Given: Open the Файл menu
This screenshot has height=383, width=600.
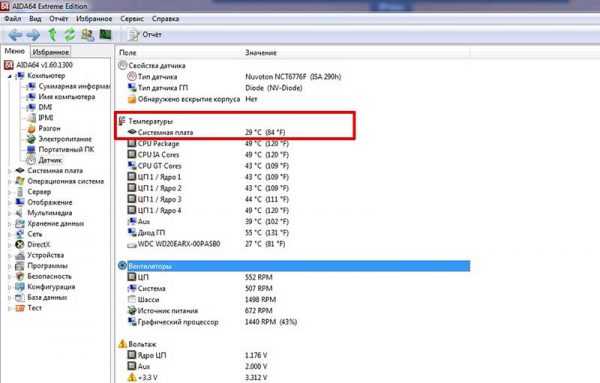Looking at the screenshot, I should (x=13, y=19).
